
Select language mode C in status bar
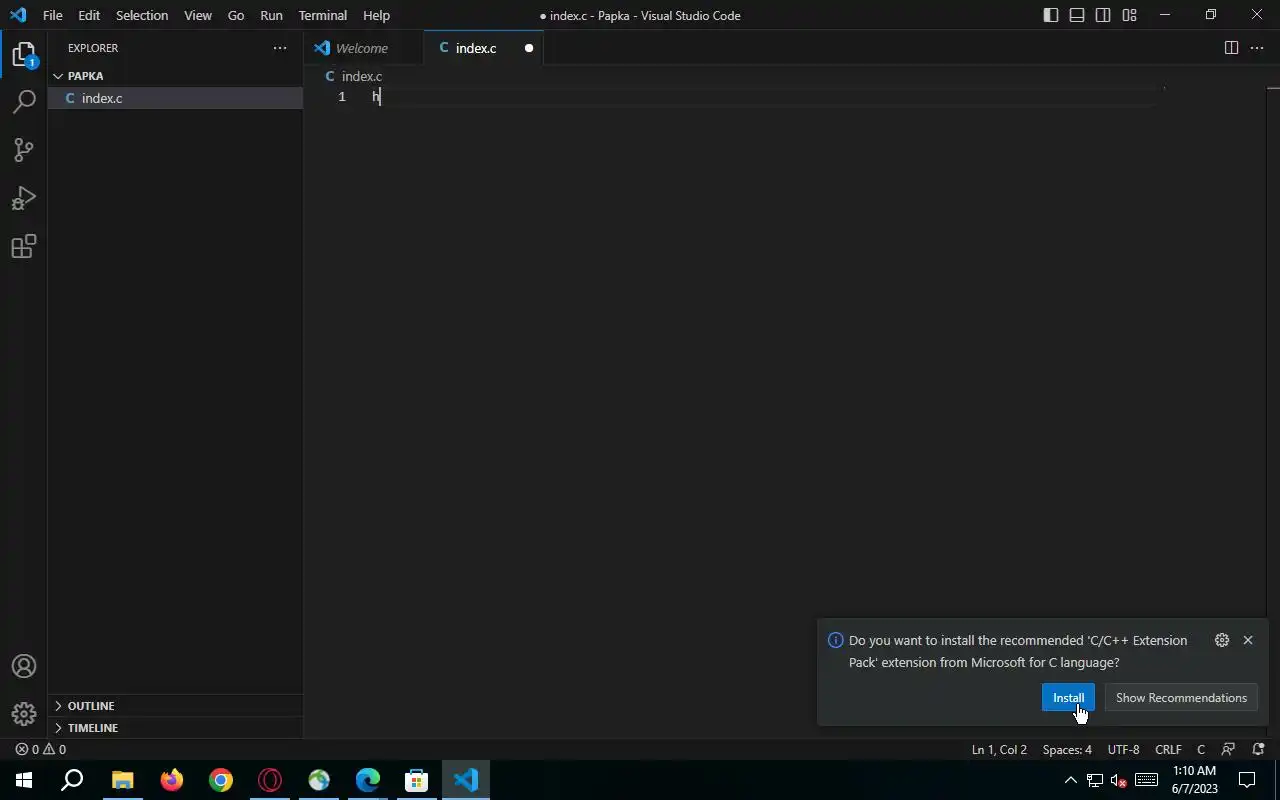(x=1201, y=749)
